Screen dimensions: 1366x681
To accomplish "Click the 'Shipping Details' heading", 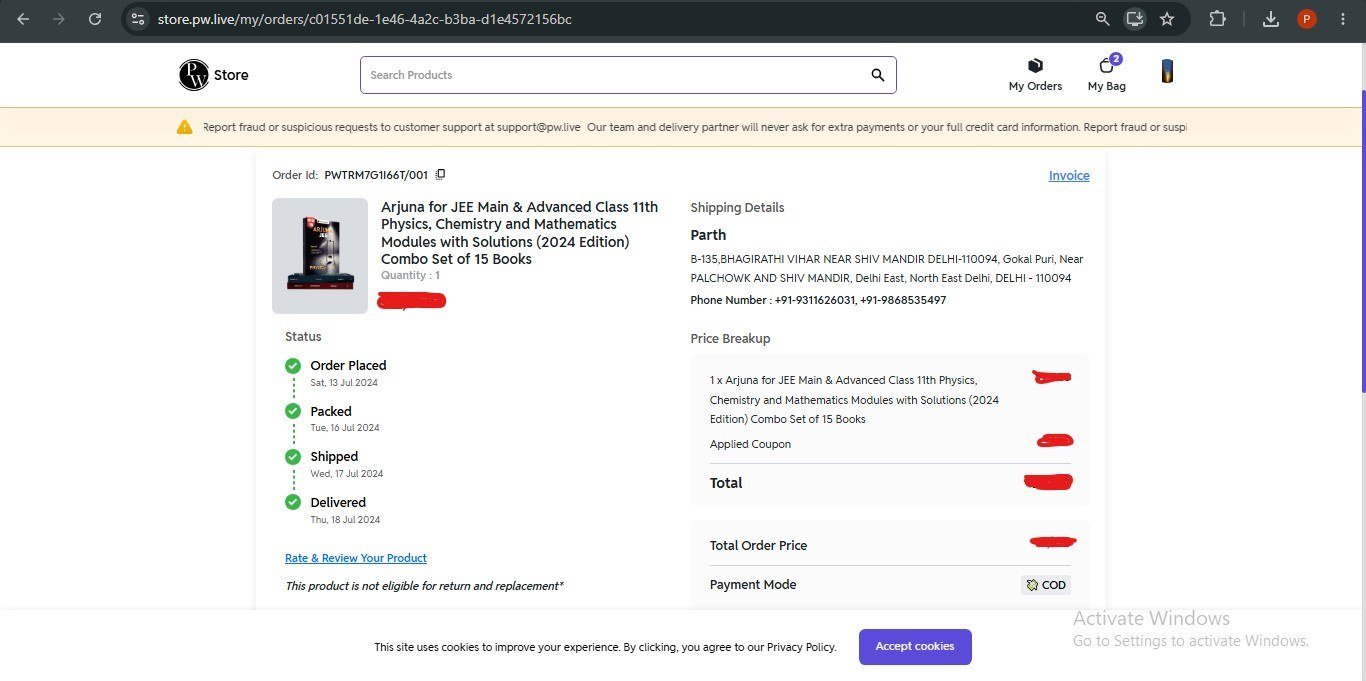I will (737, 208).
